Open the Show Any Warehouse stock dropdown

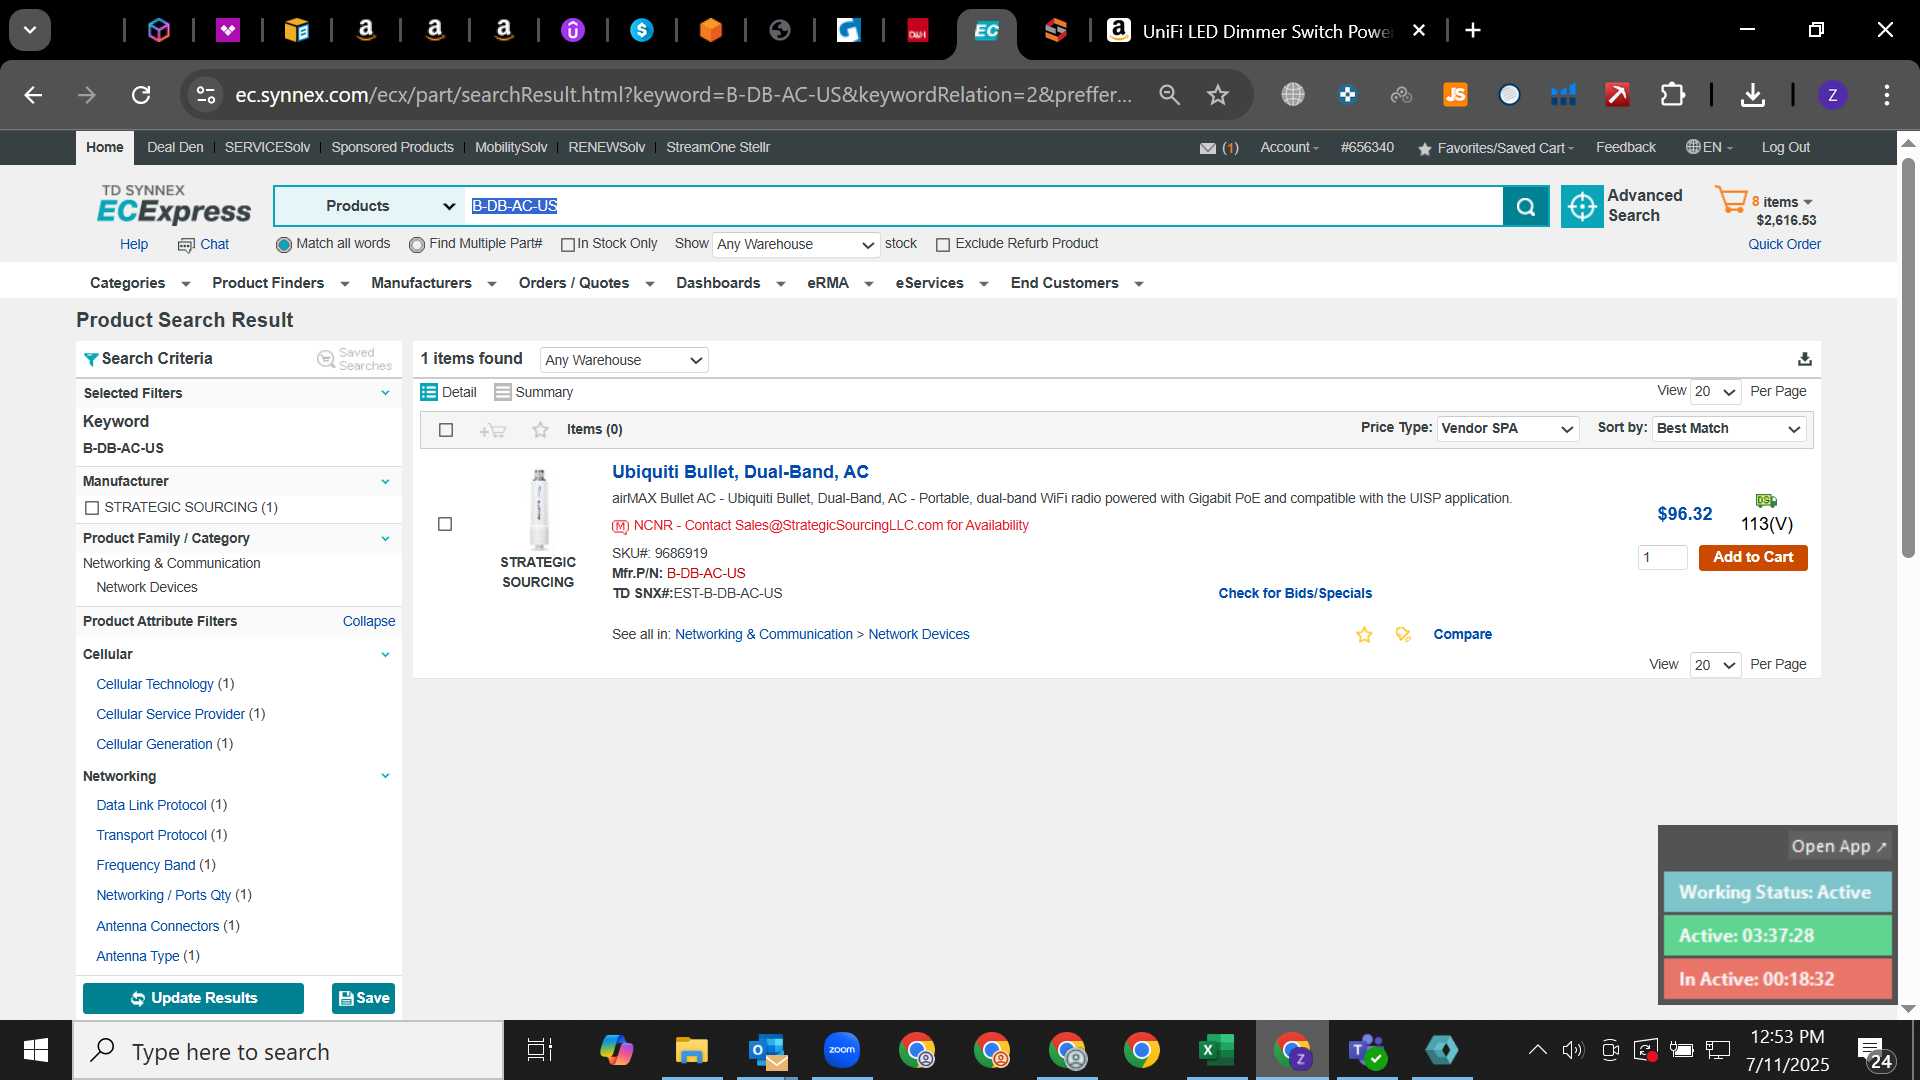[796, 245]
